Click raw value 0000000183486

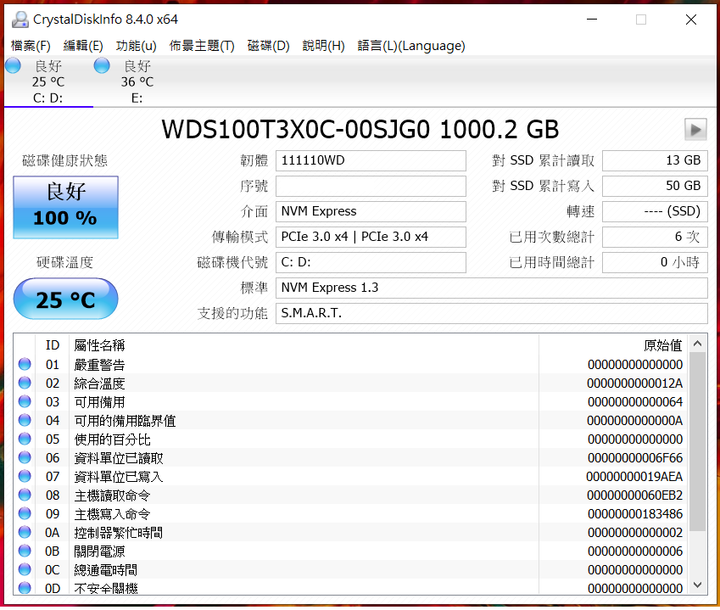(x=635, y=514)
